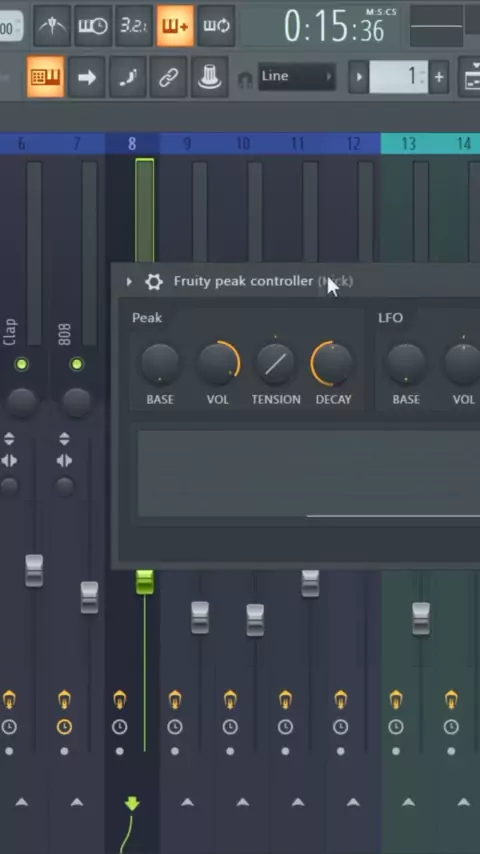Click the green track 8 volume fader

pyautogui.click(x=144, y=582)
